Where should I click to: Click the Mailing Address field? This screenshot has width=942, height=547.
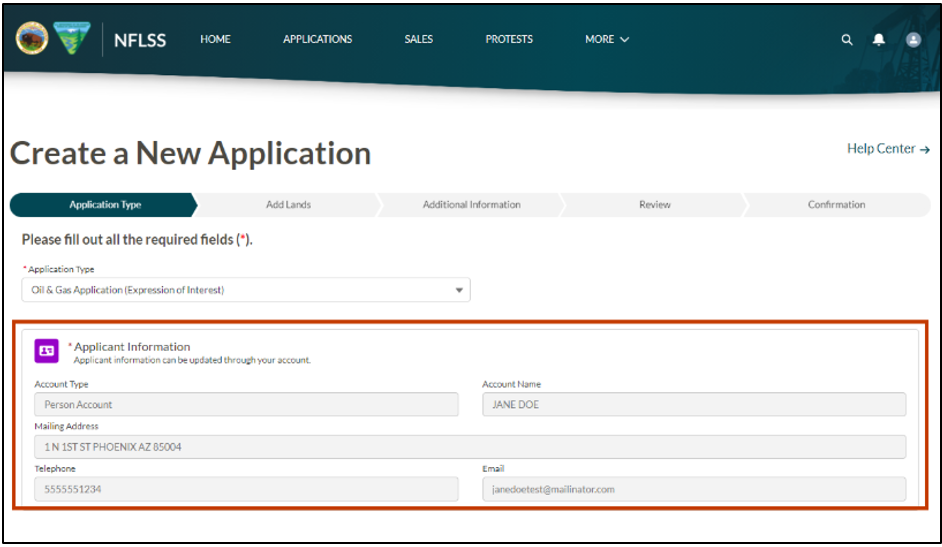pyautogui.click(x=470, y=447)
